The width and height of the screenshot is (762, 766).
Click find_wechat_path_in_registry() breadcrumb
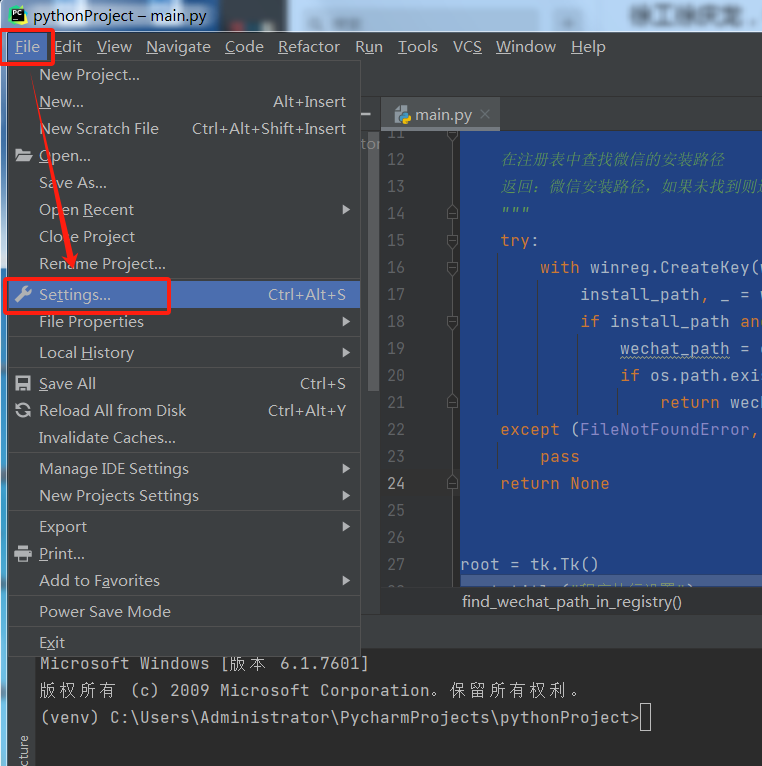pyautogui.click(x=571, y=601)
